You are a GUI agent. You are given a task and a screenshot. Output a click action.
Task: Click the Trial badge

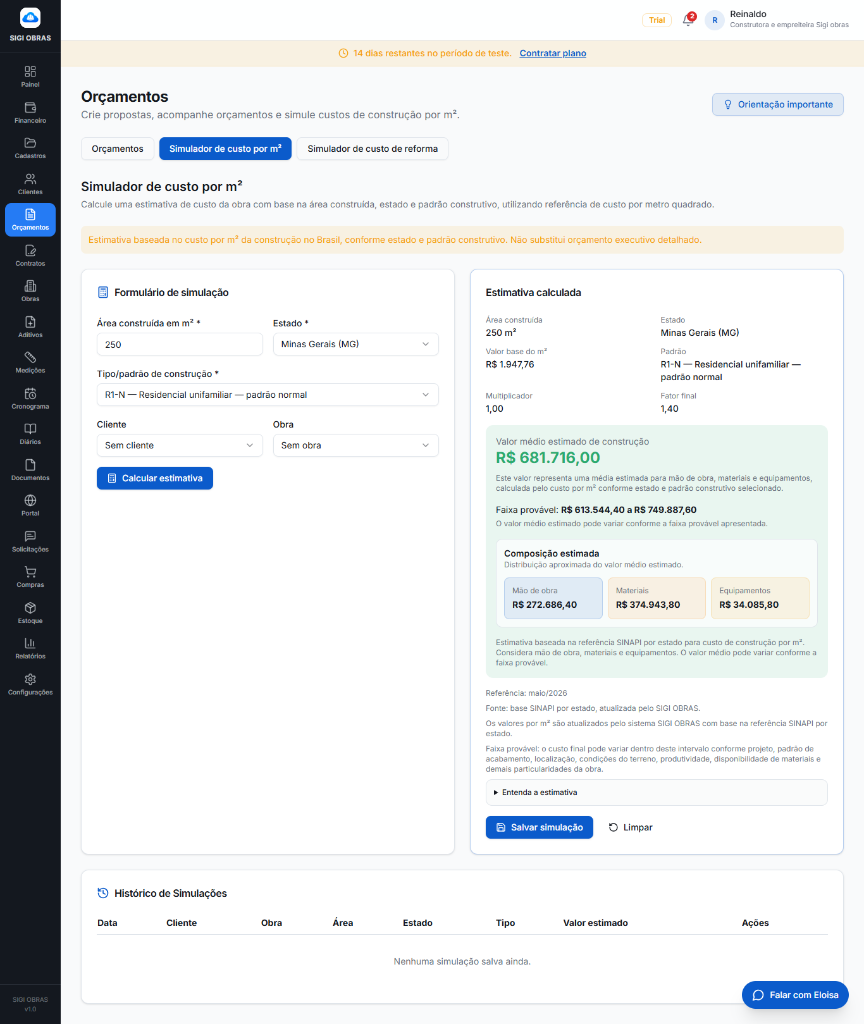(657, 20)
